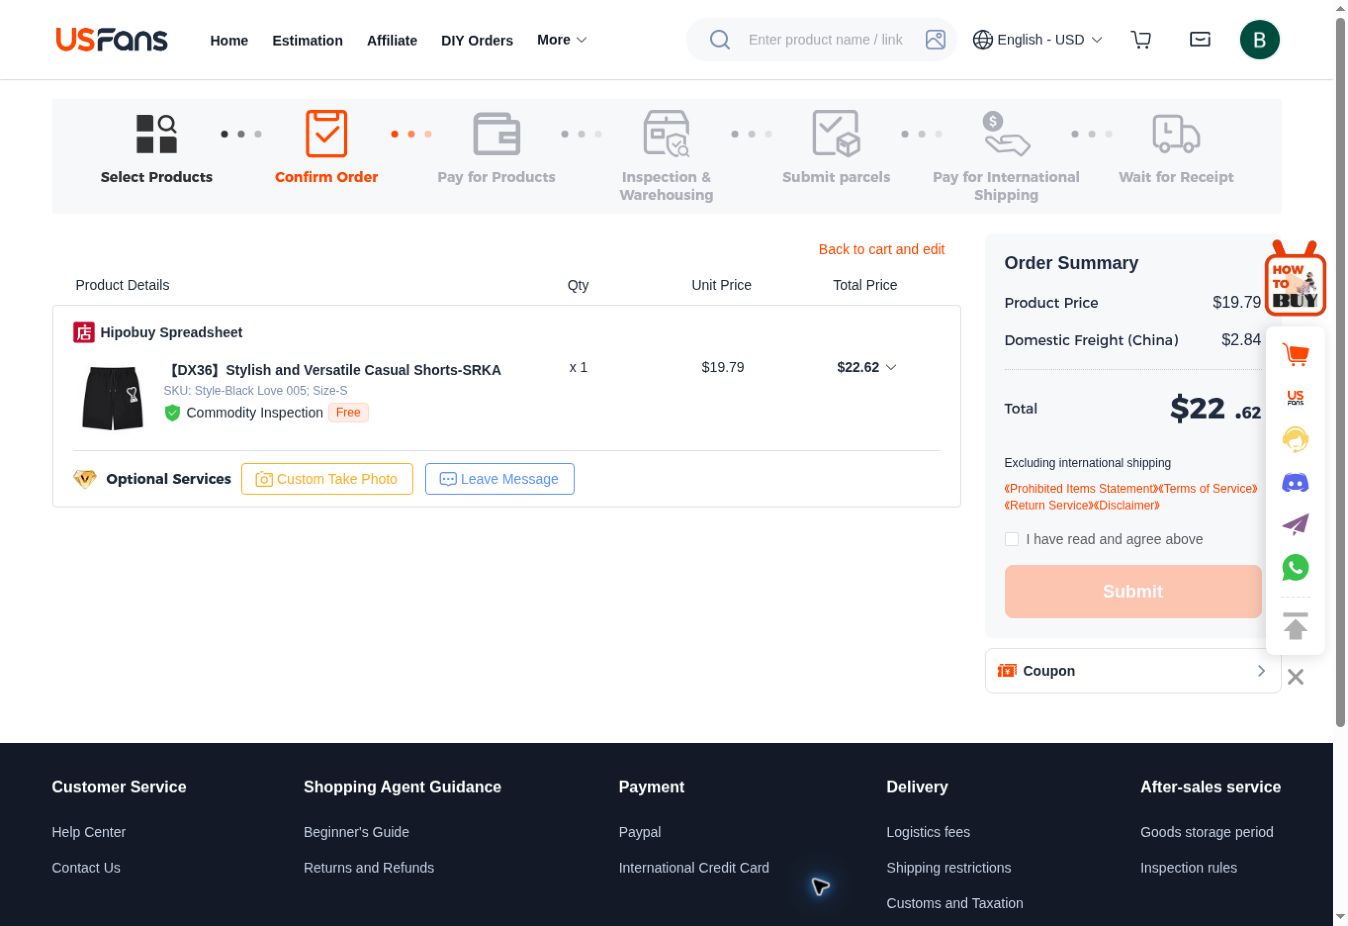Viewport: 1348px width, 926px height.
Task: Open the shopping cart icon in header
Action: tap(1141, 40)
